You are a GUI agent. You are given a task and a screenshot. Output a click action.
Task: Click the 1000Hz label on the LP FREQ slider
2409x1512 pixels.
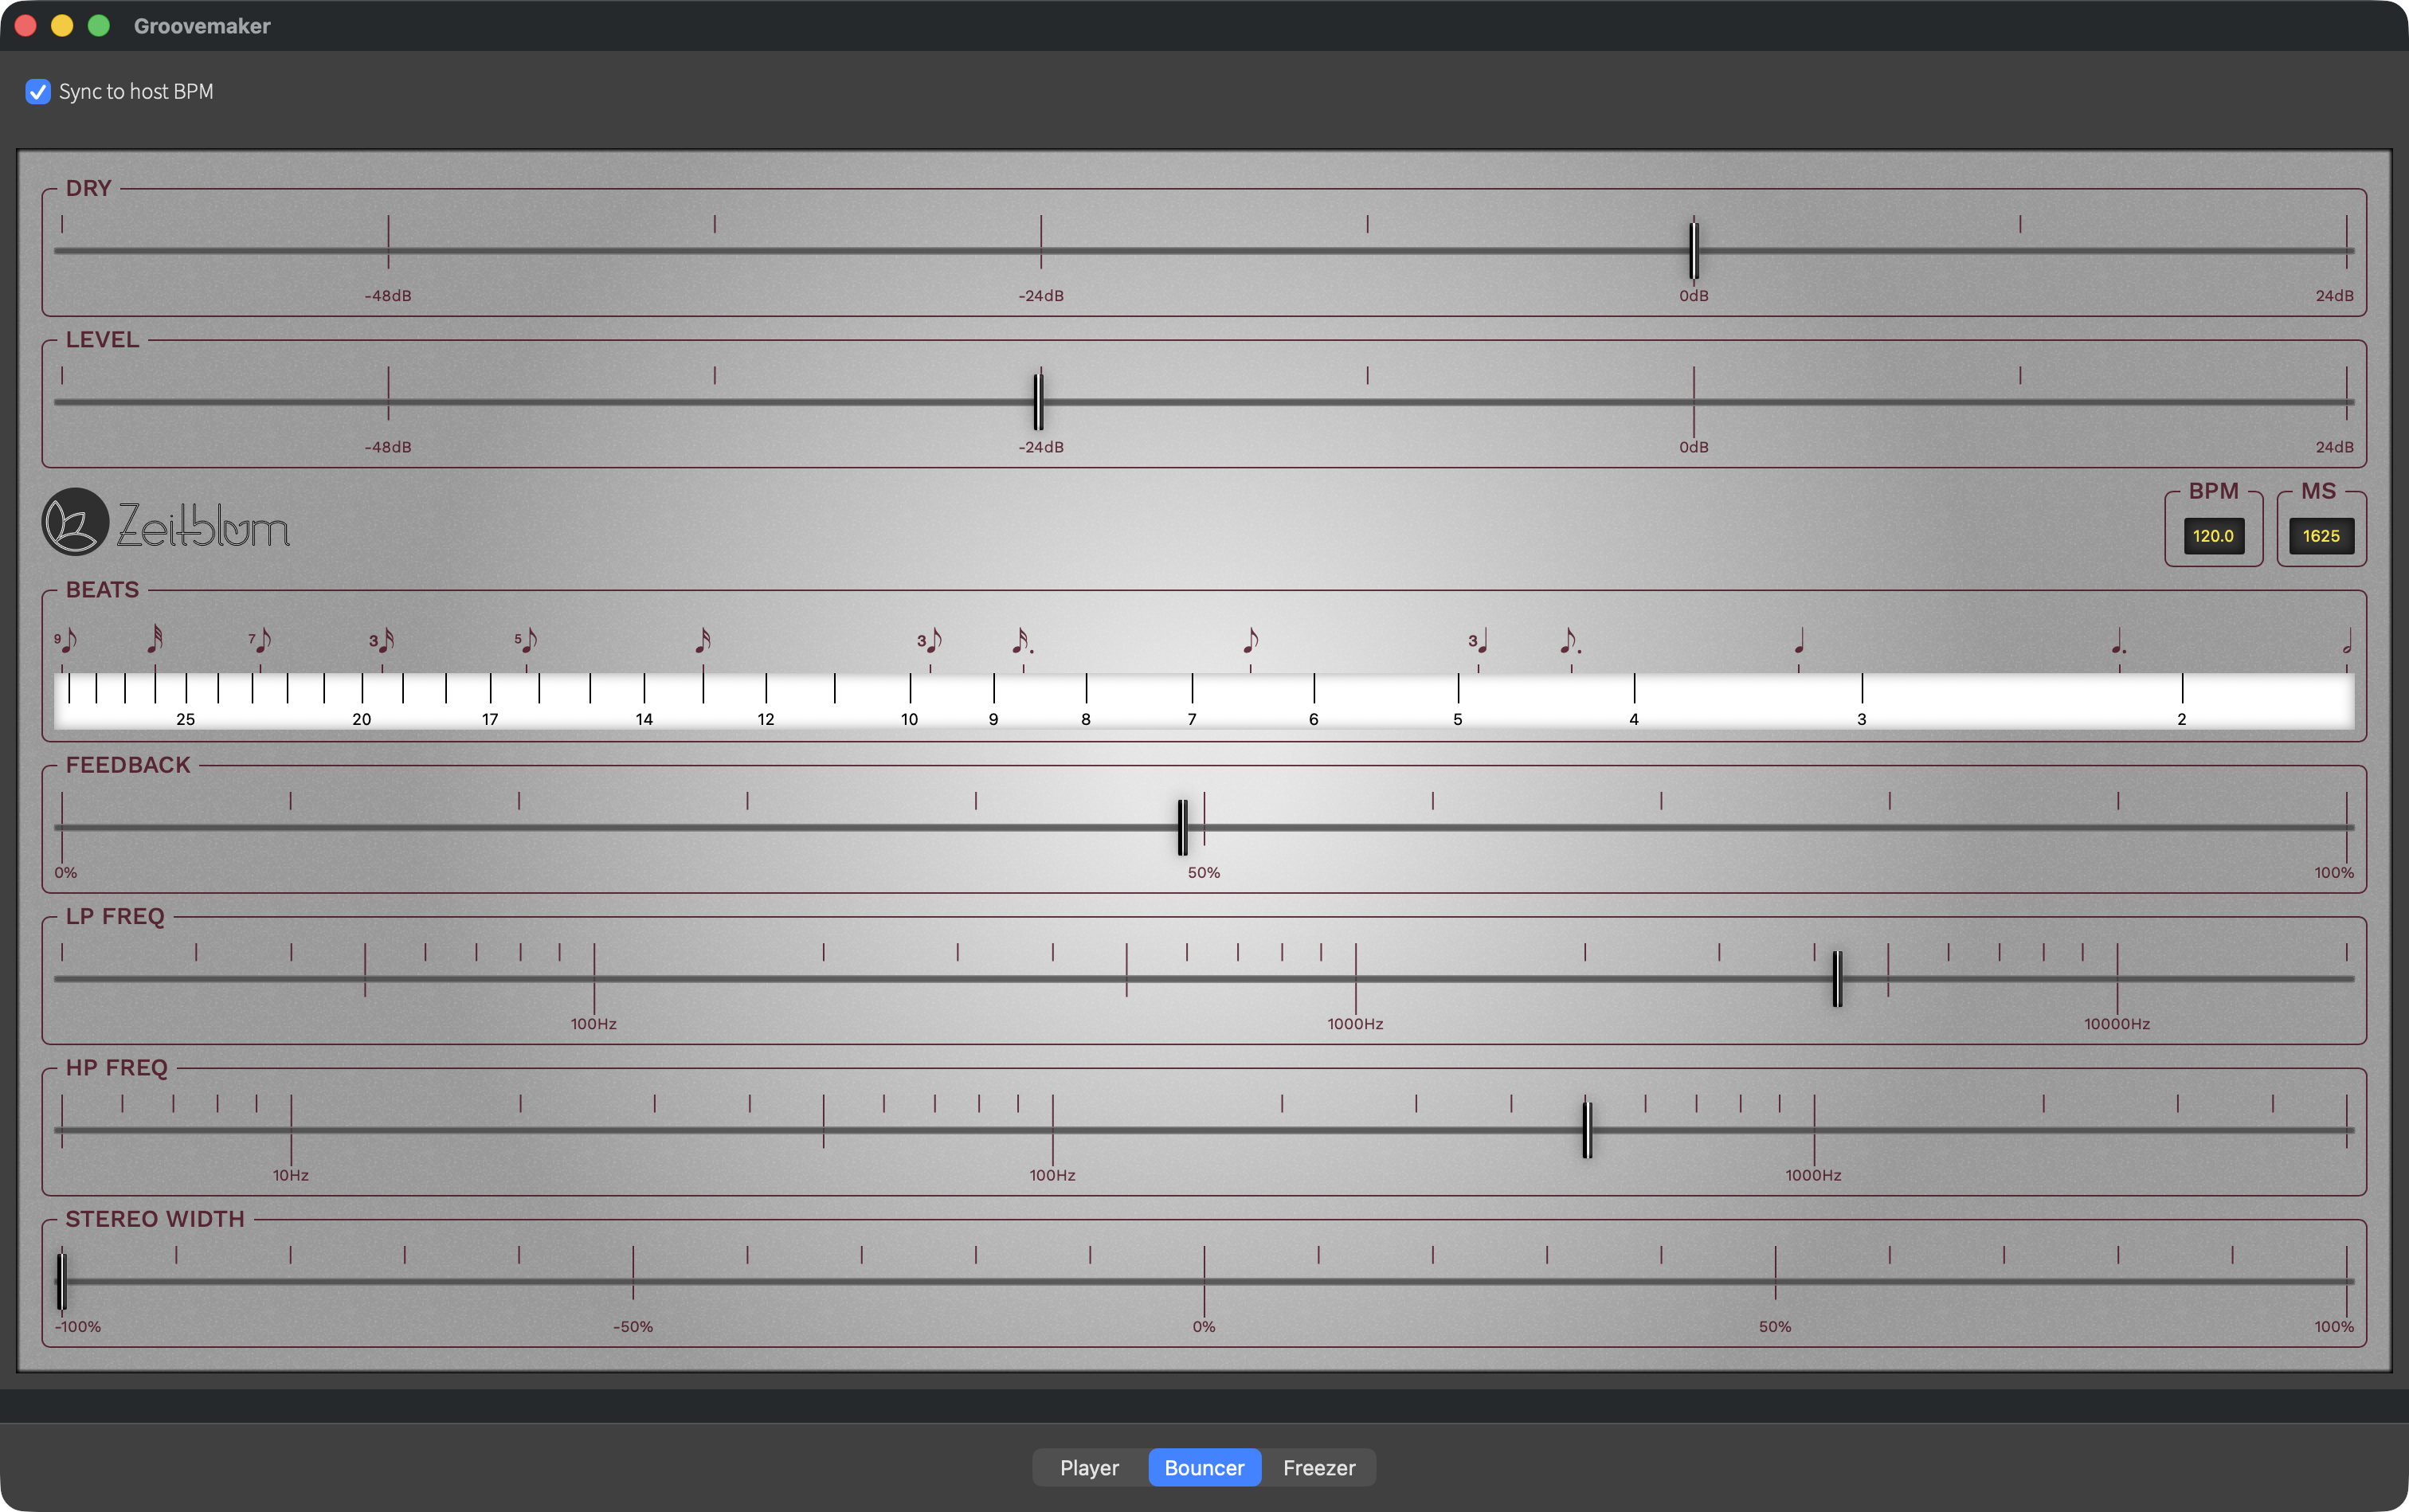click(x=1356, y=1024)
